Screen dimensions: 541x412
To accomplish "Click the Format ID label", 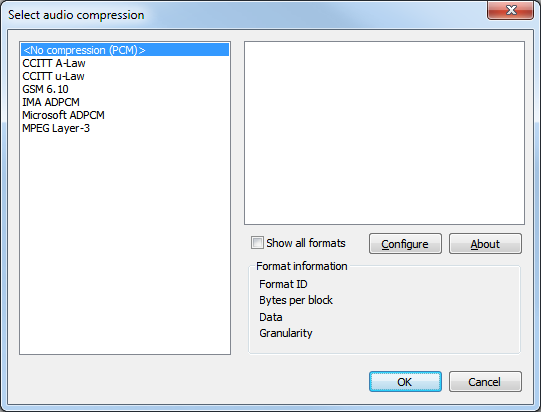I will [x=283, y=284].
